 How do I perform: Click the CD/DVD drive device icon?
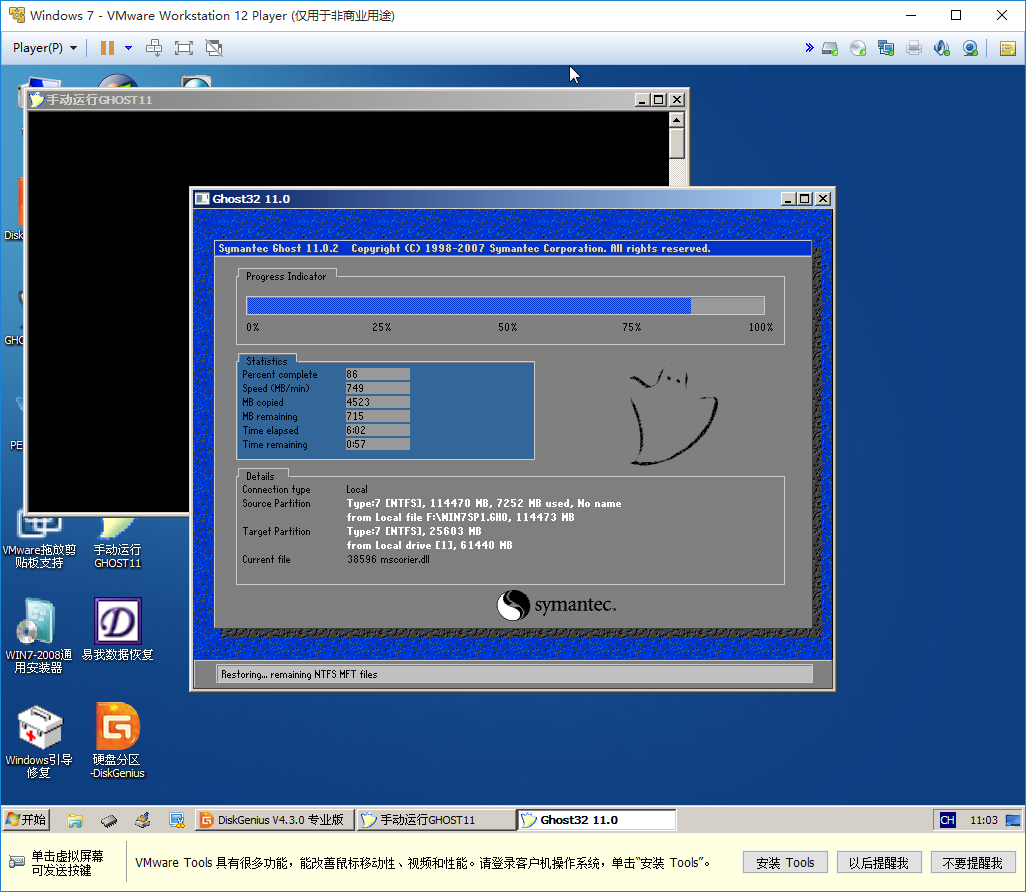point(858,48)
